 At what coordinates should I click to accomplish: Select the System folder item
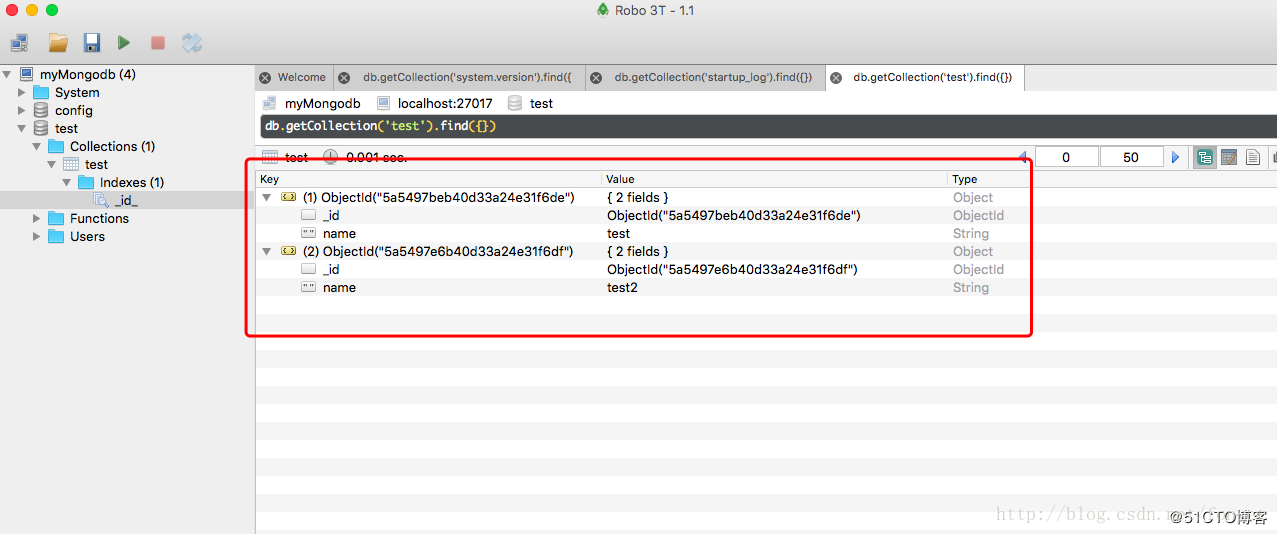point(77,92)
